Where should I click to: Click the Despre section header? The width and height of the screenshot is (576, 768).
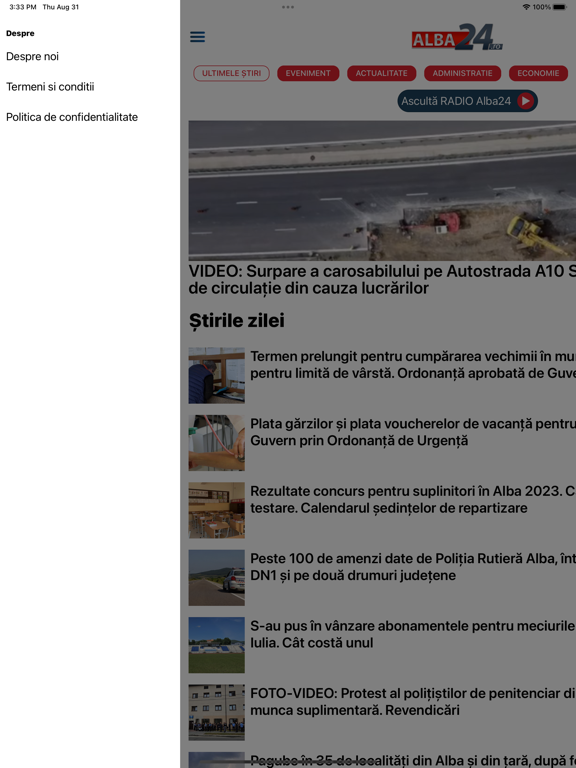click(20, 33)
